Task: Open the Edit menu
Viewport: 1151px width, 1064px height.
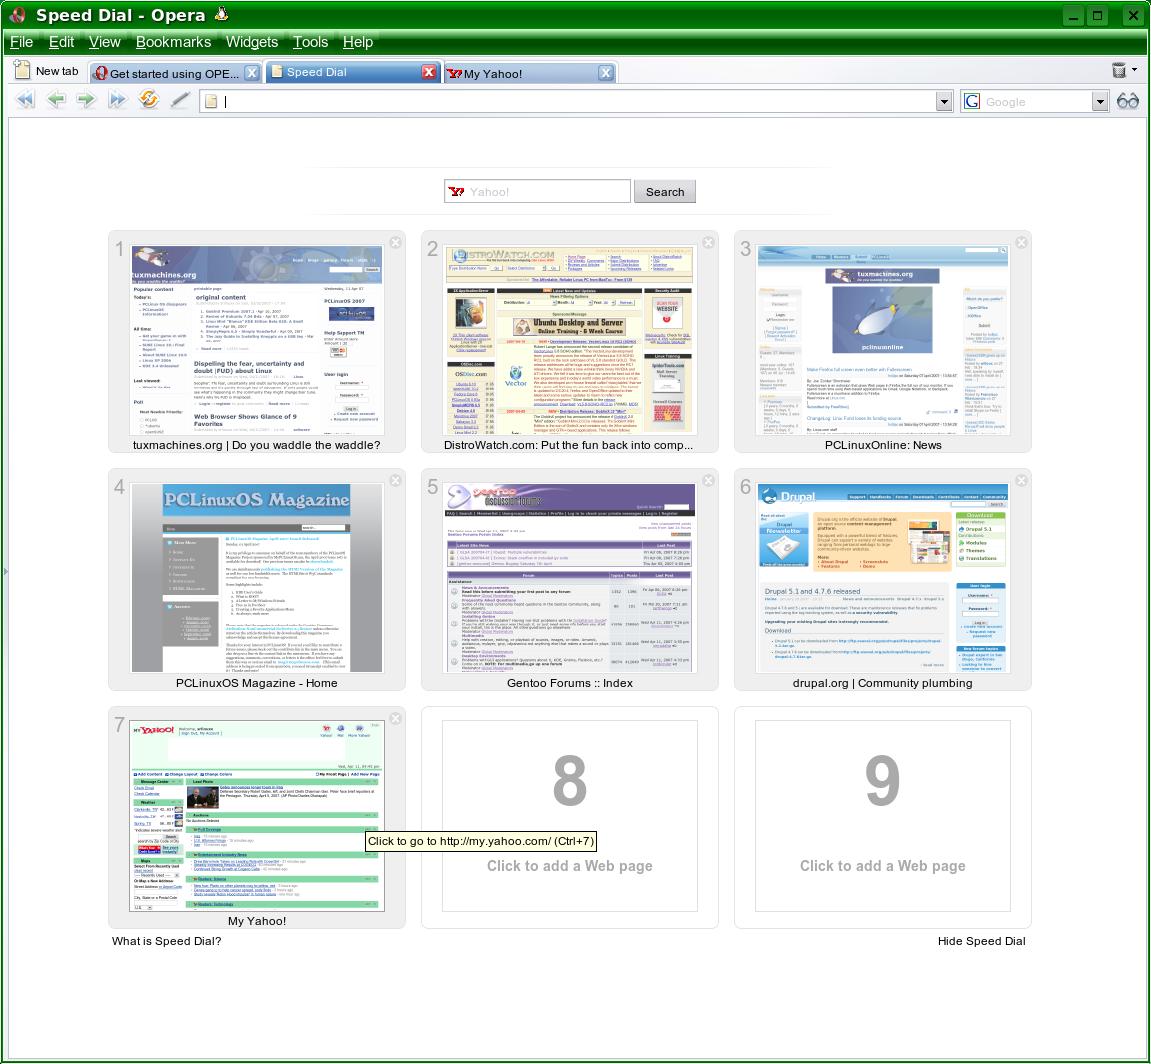Action: point(61,42)
